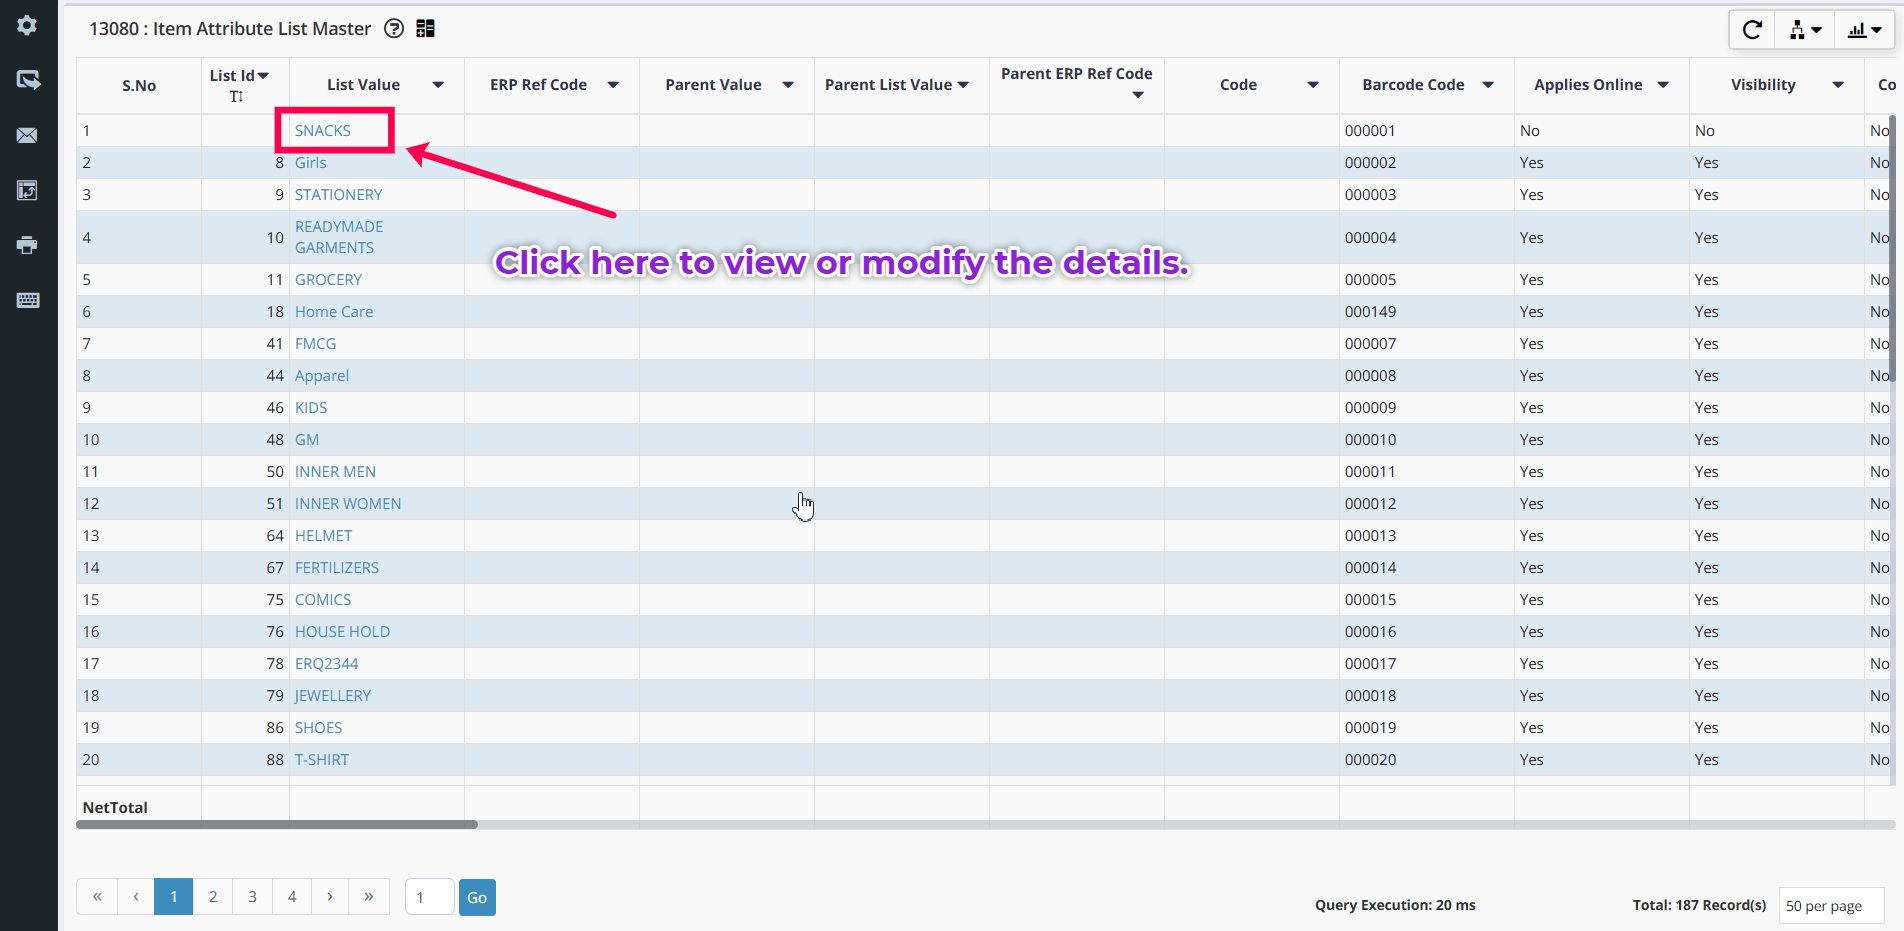Image resolution: width=1904 pixels, height=931 pixels.
Task: Open the mail envelope icon in the sidebar
Action: tap(27, 135)
